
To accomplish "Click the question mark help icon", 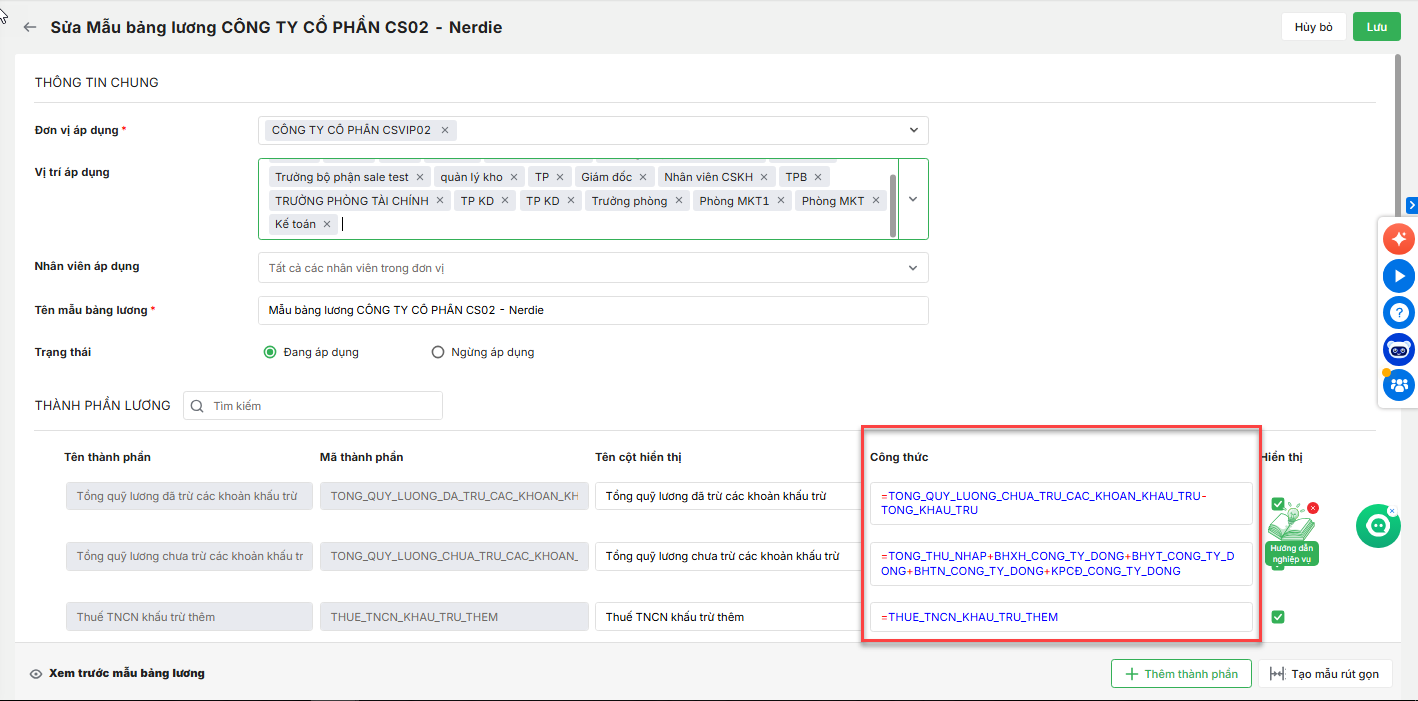I will coord(1398,313).
